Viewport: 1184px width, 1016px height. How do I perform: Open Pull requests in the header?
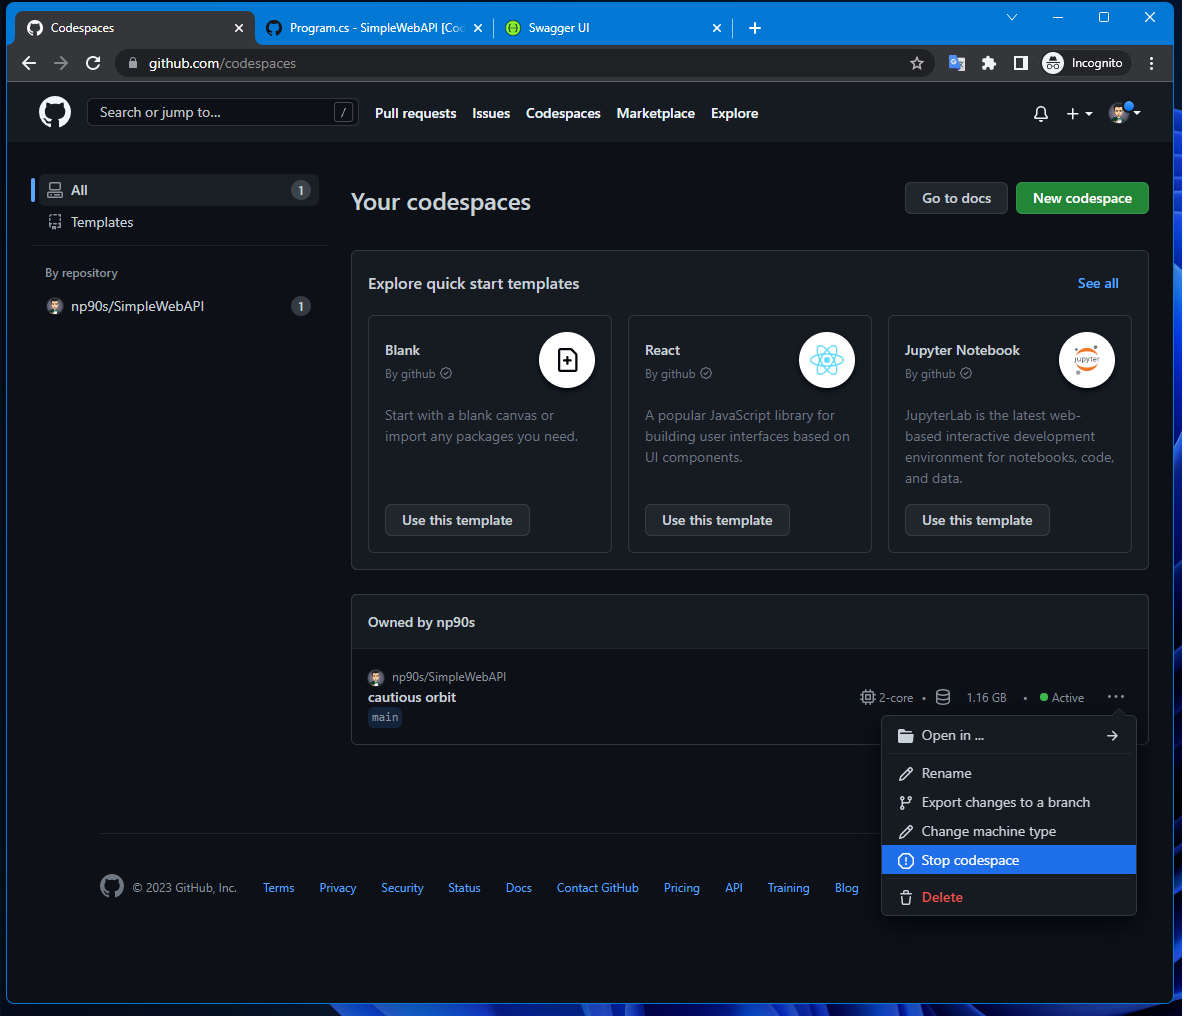415,113
